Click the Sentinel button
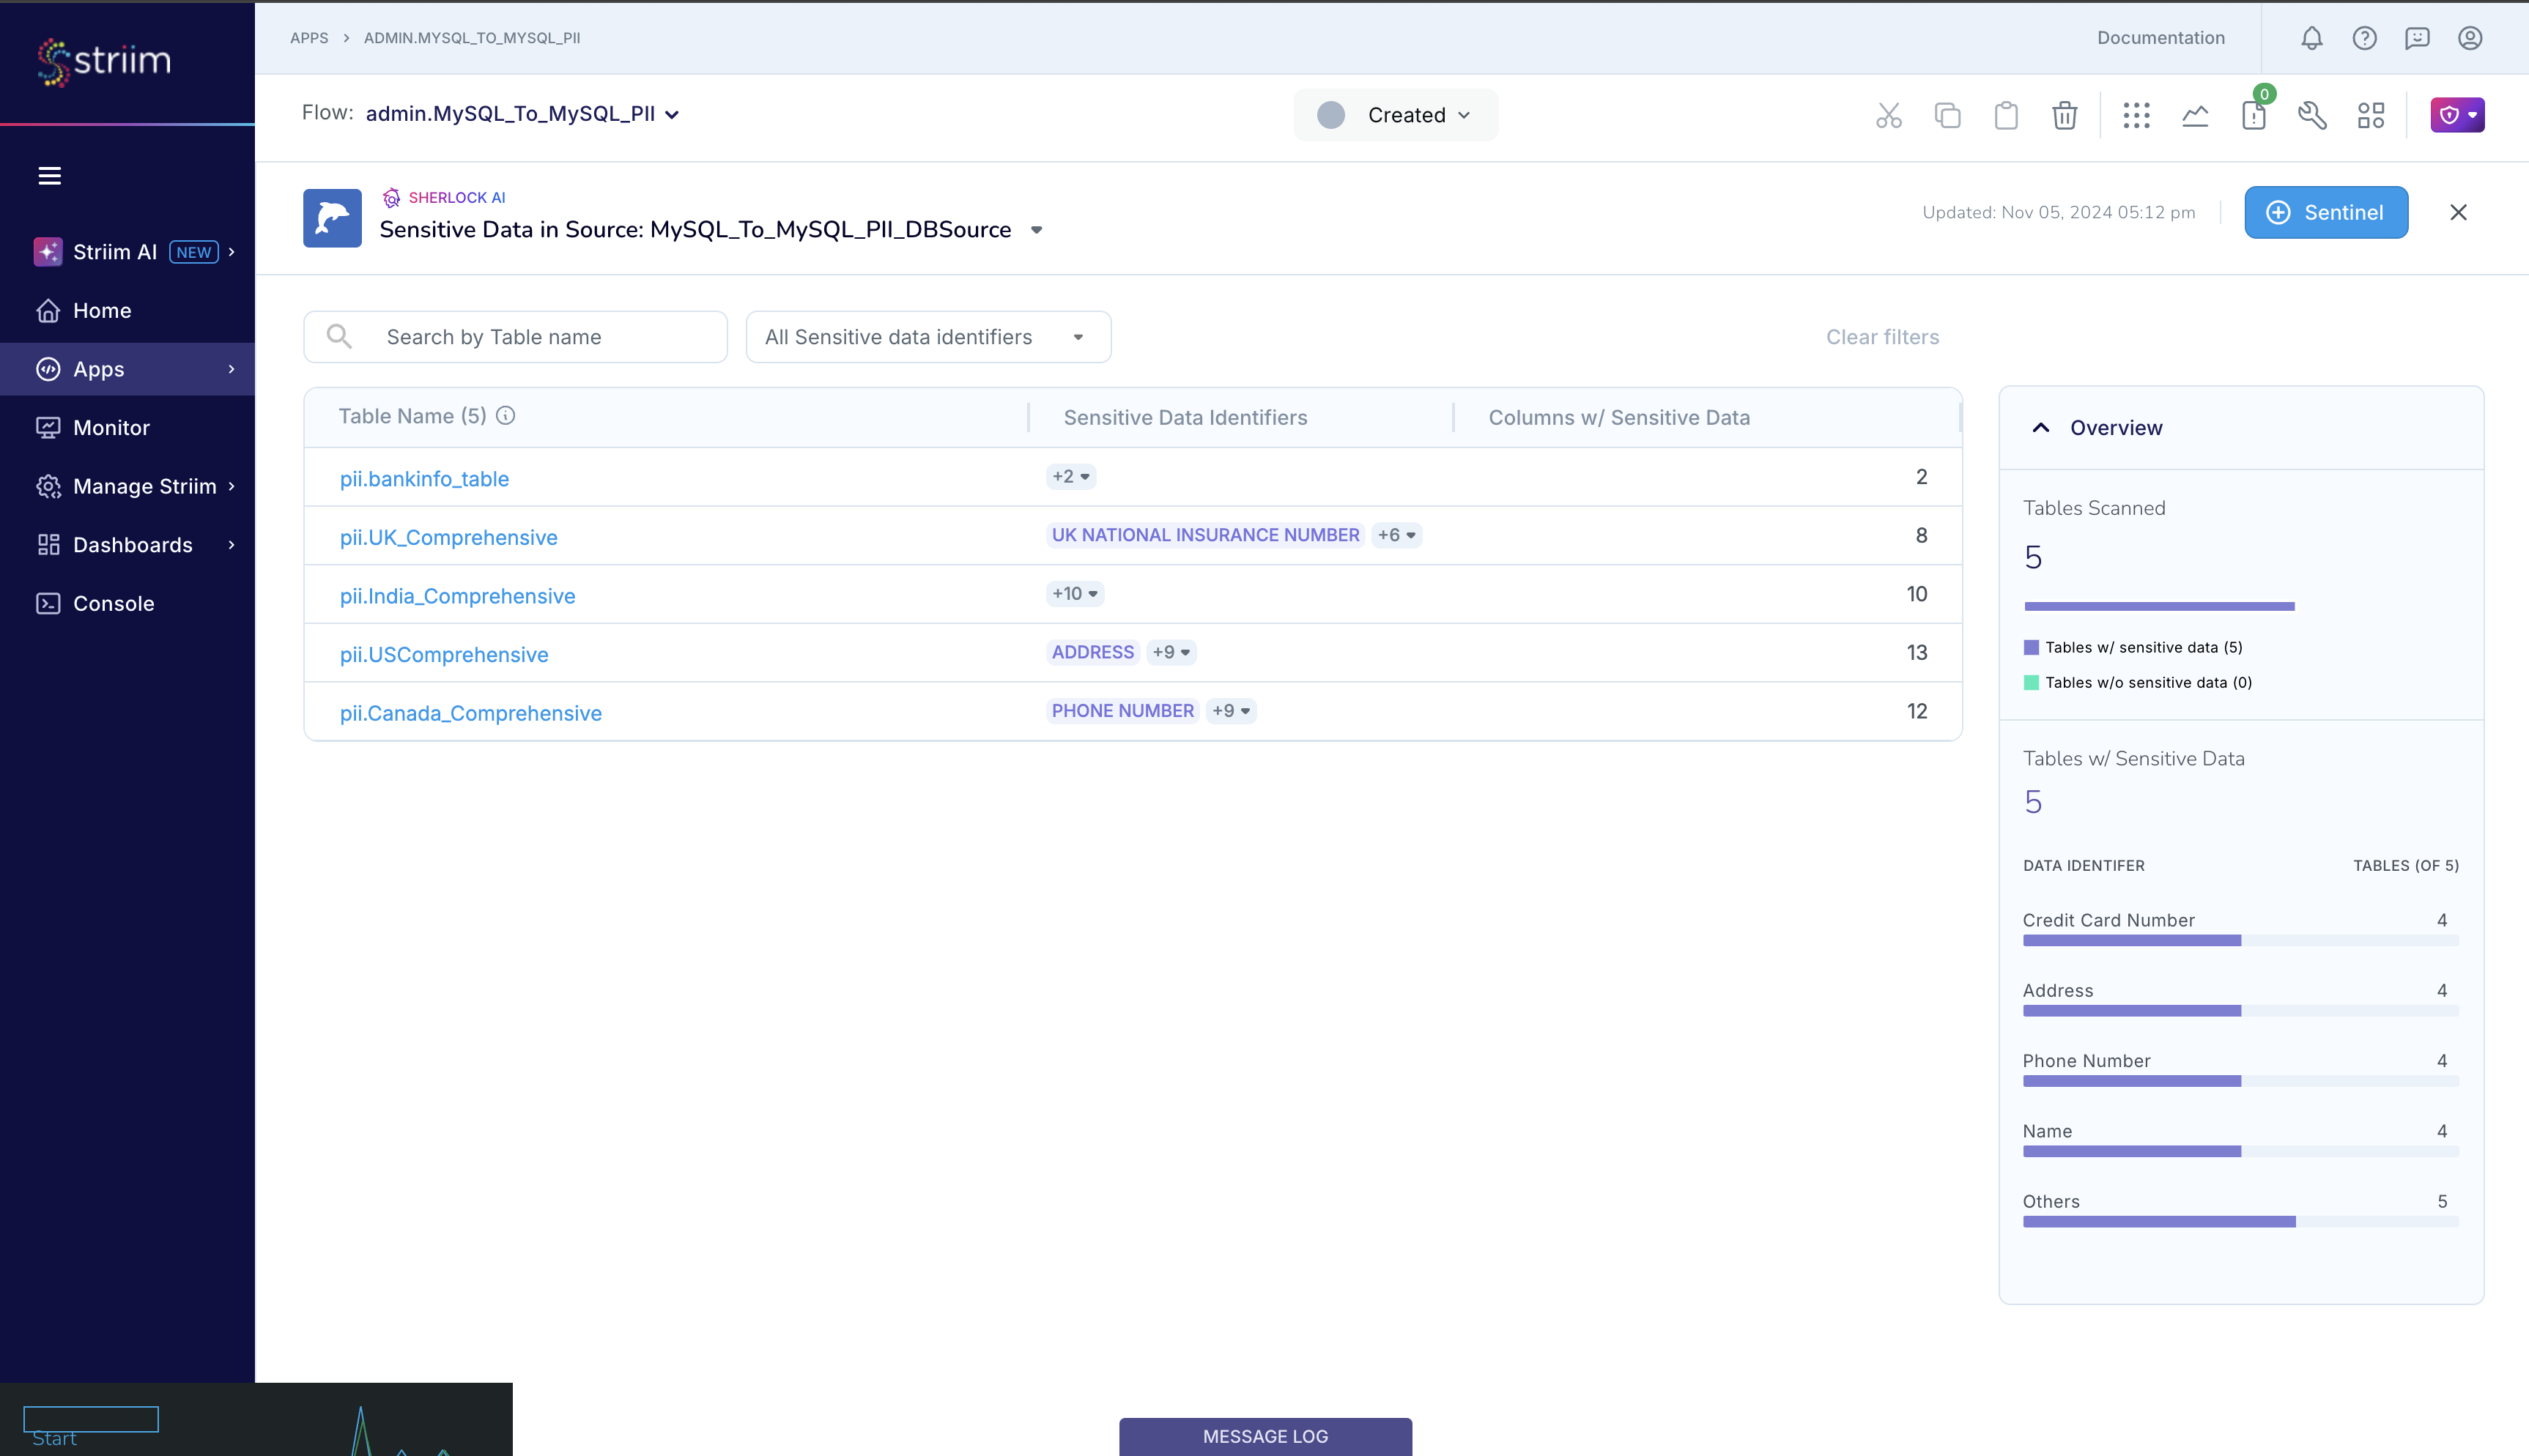This screenshot has height=1456, width=2529. pos(2325,212)
